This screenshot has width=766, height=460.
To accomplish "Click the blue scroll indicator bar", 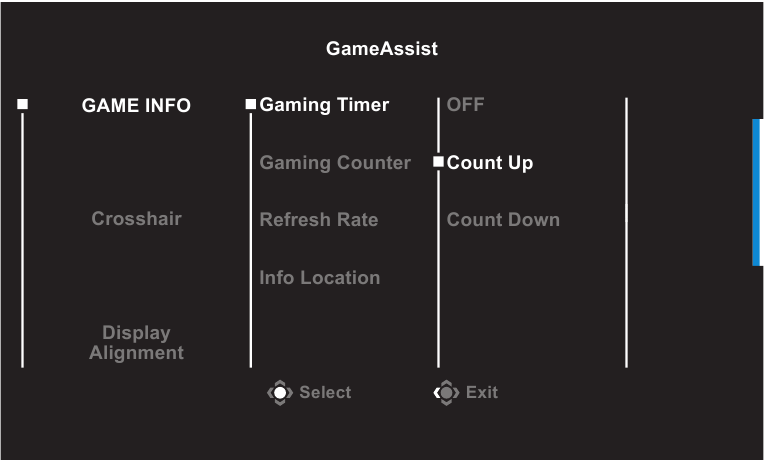I will tap(757, 192).
